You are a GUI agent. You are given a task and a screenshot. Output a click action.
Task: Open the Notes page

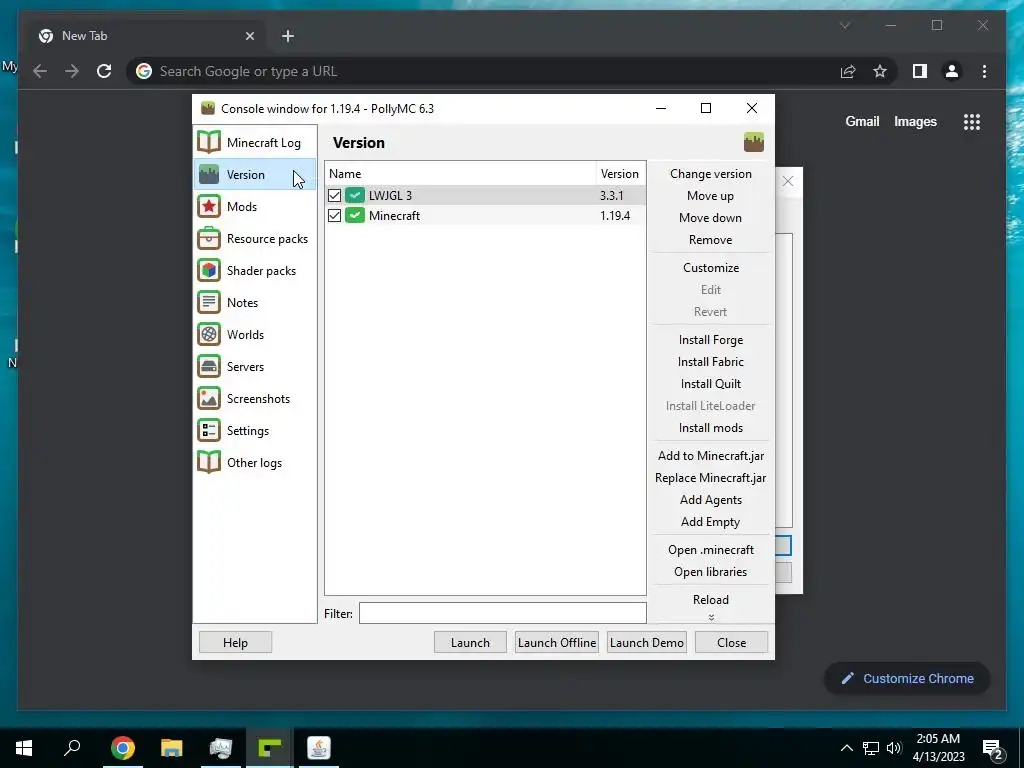click(255, 302)
